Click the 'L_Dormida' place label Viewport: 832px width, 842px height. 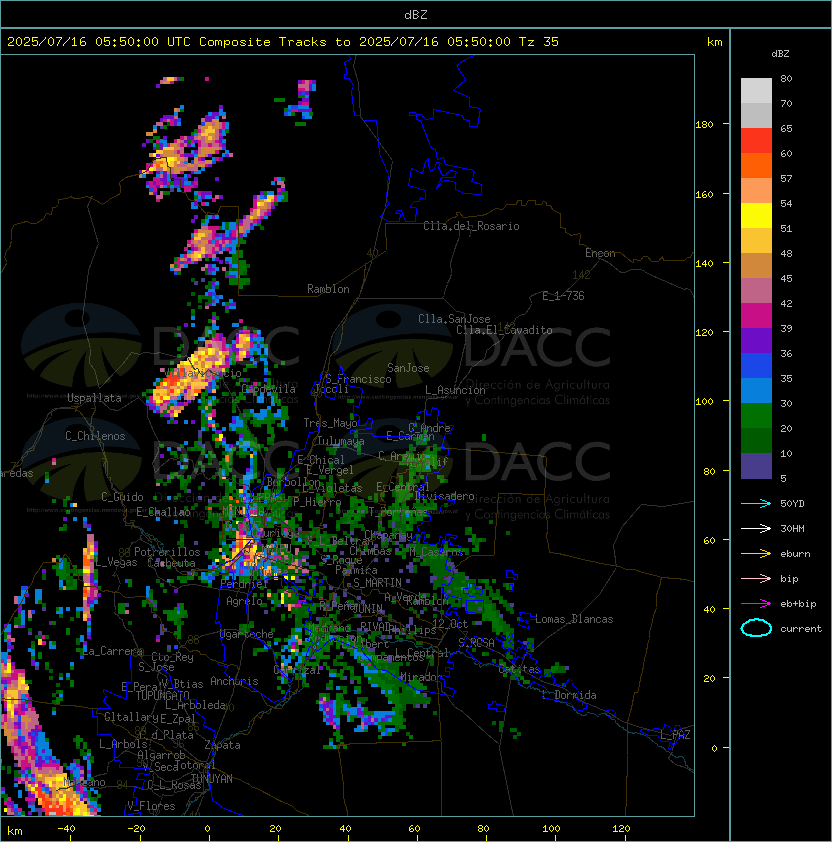point(569,695)
